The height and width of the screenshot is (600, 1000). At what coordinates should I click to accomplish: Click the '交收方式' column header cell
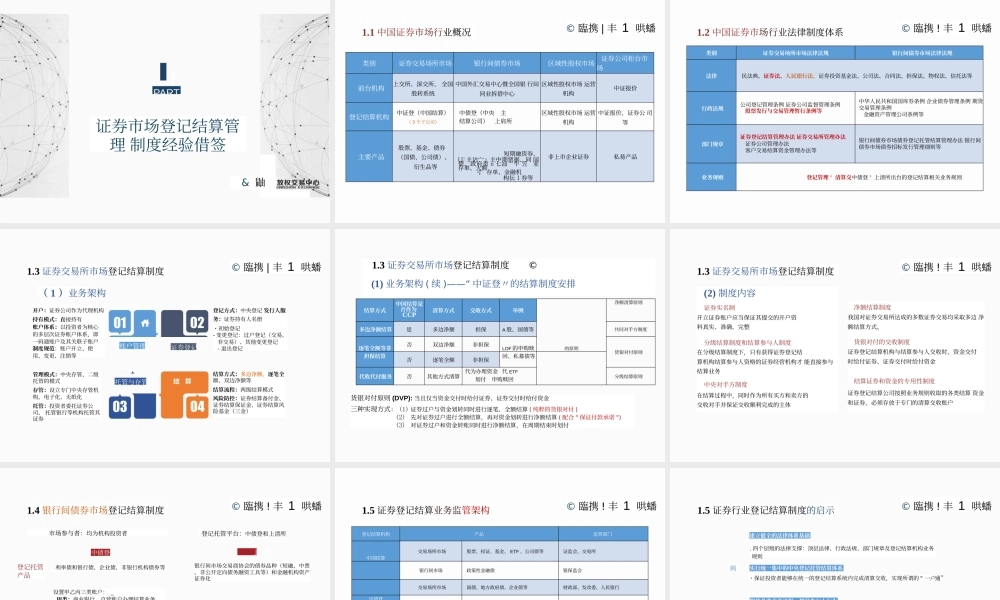tap(481, 310)
